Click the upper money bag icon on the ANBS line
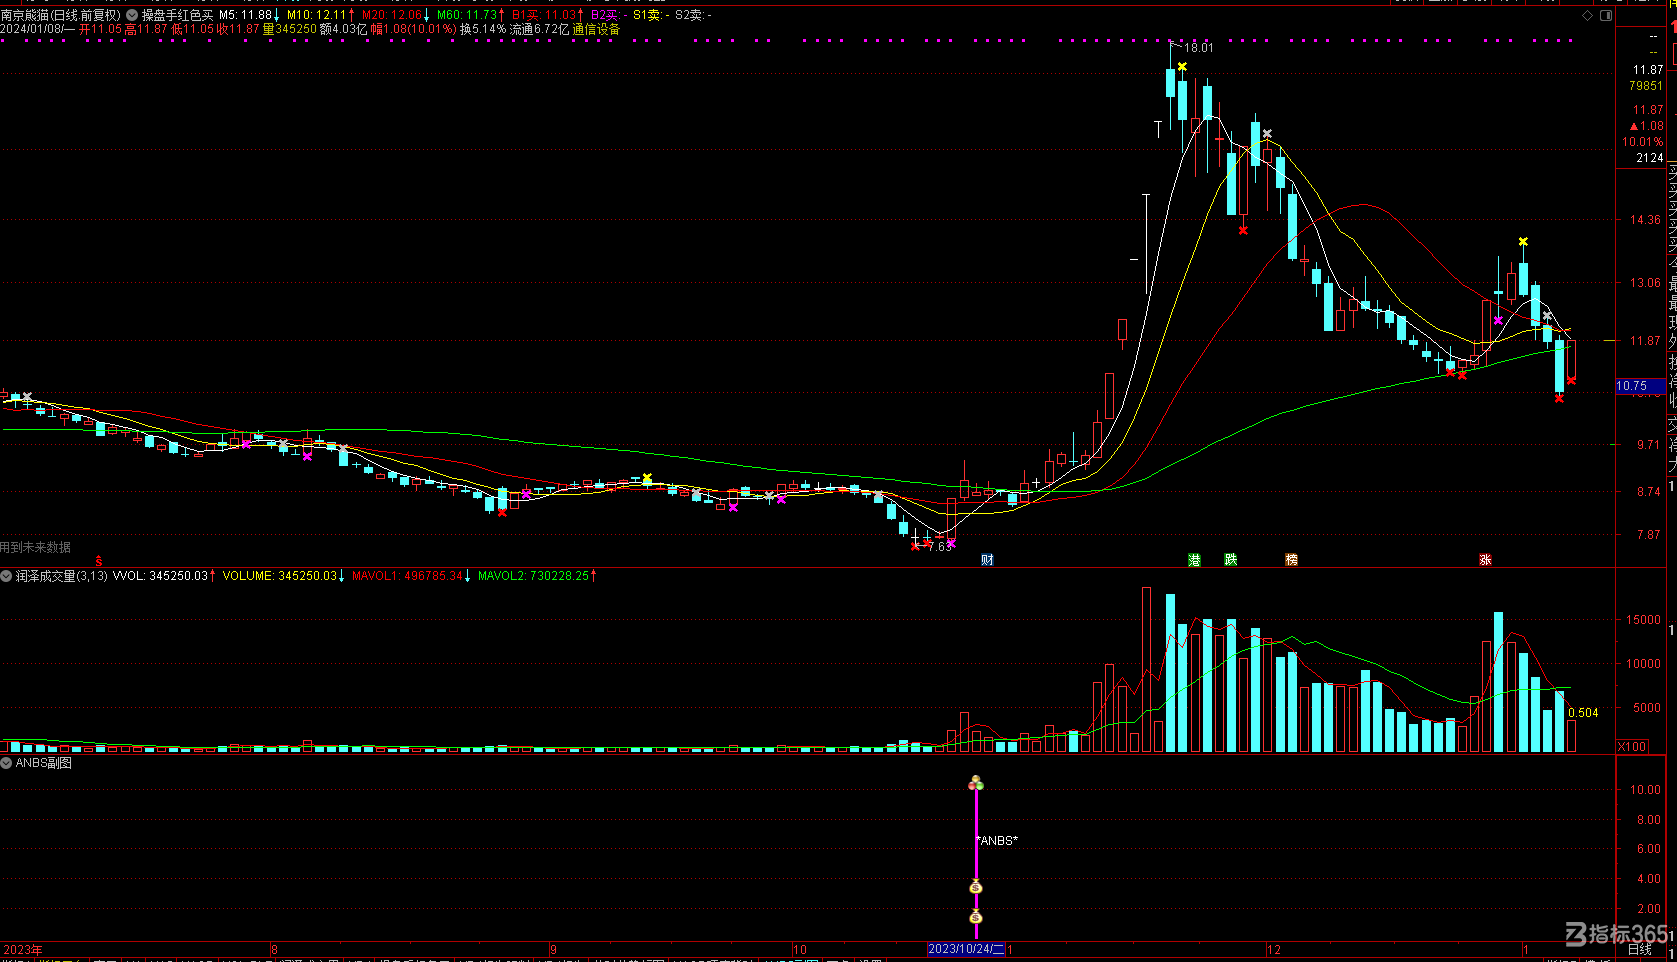1677x962 pixels. click(976, 887)
